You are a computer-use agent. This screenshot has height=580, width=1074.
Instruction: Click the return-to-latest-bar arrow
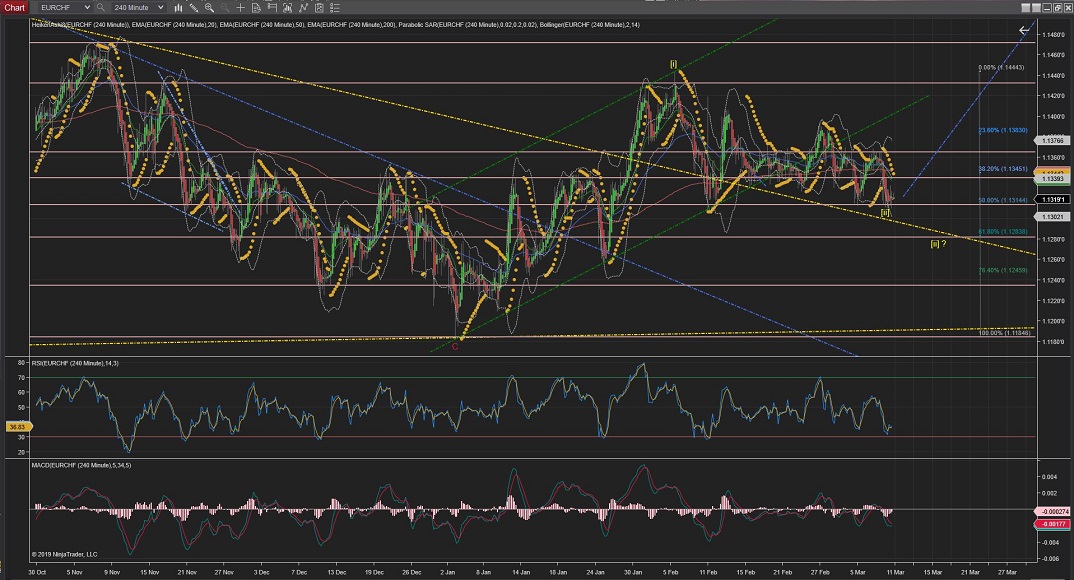[1024, 30]
